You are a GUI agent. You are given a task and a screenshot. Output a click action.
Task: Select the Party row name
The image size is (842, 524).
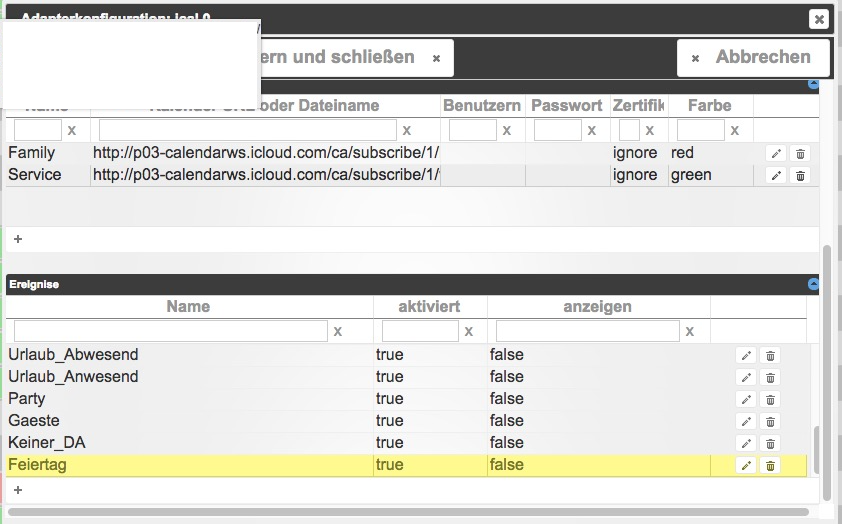coord(26,399)
